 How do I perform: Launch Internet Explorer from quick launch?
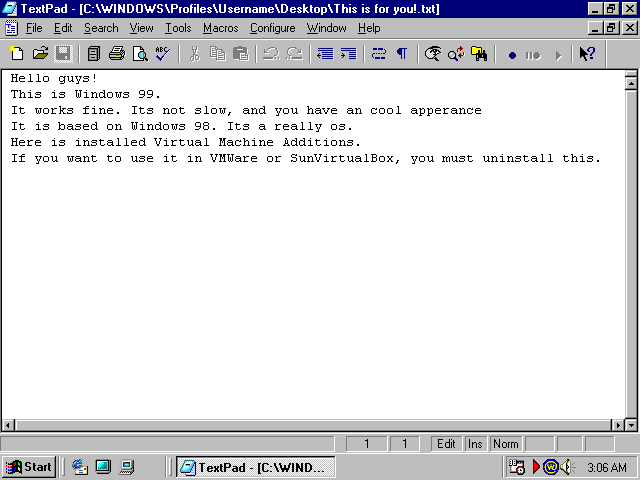80,467
